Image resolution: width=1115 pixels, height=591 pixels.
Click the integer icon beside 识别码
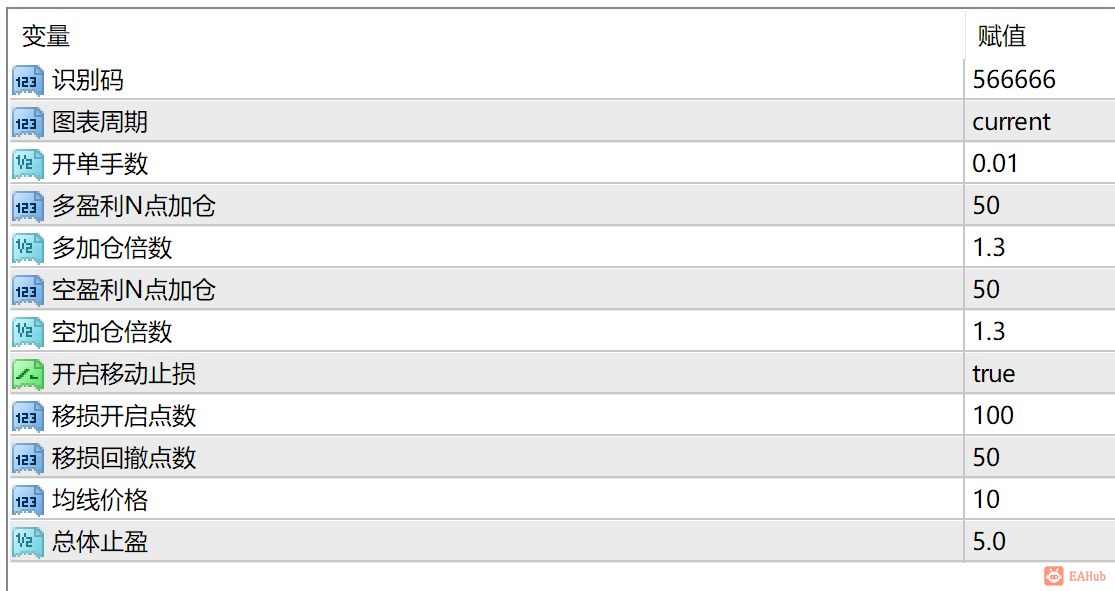[x=28, y=80]
